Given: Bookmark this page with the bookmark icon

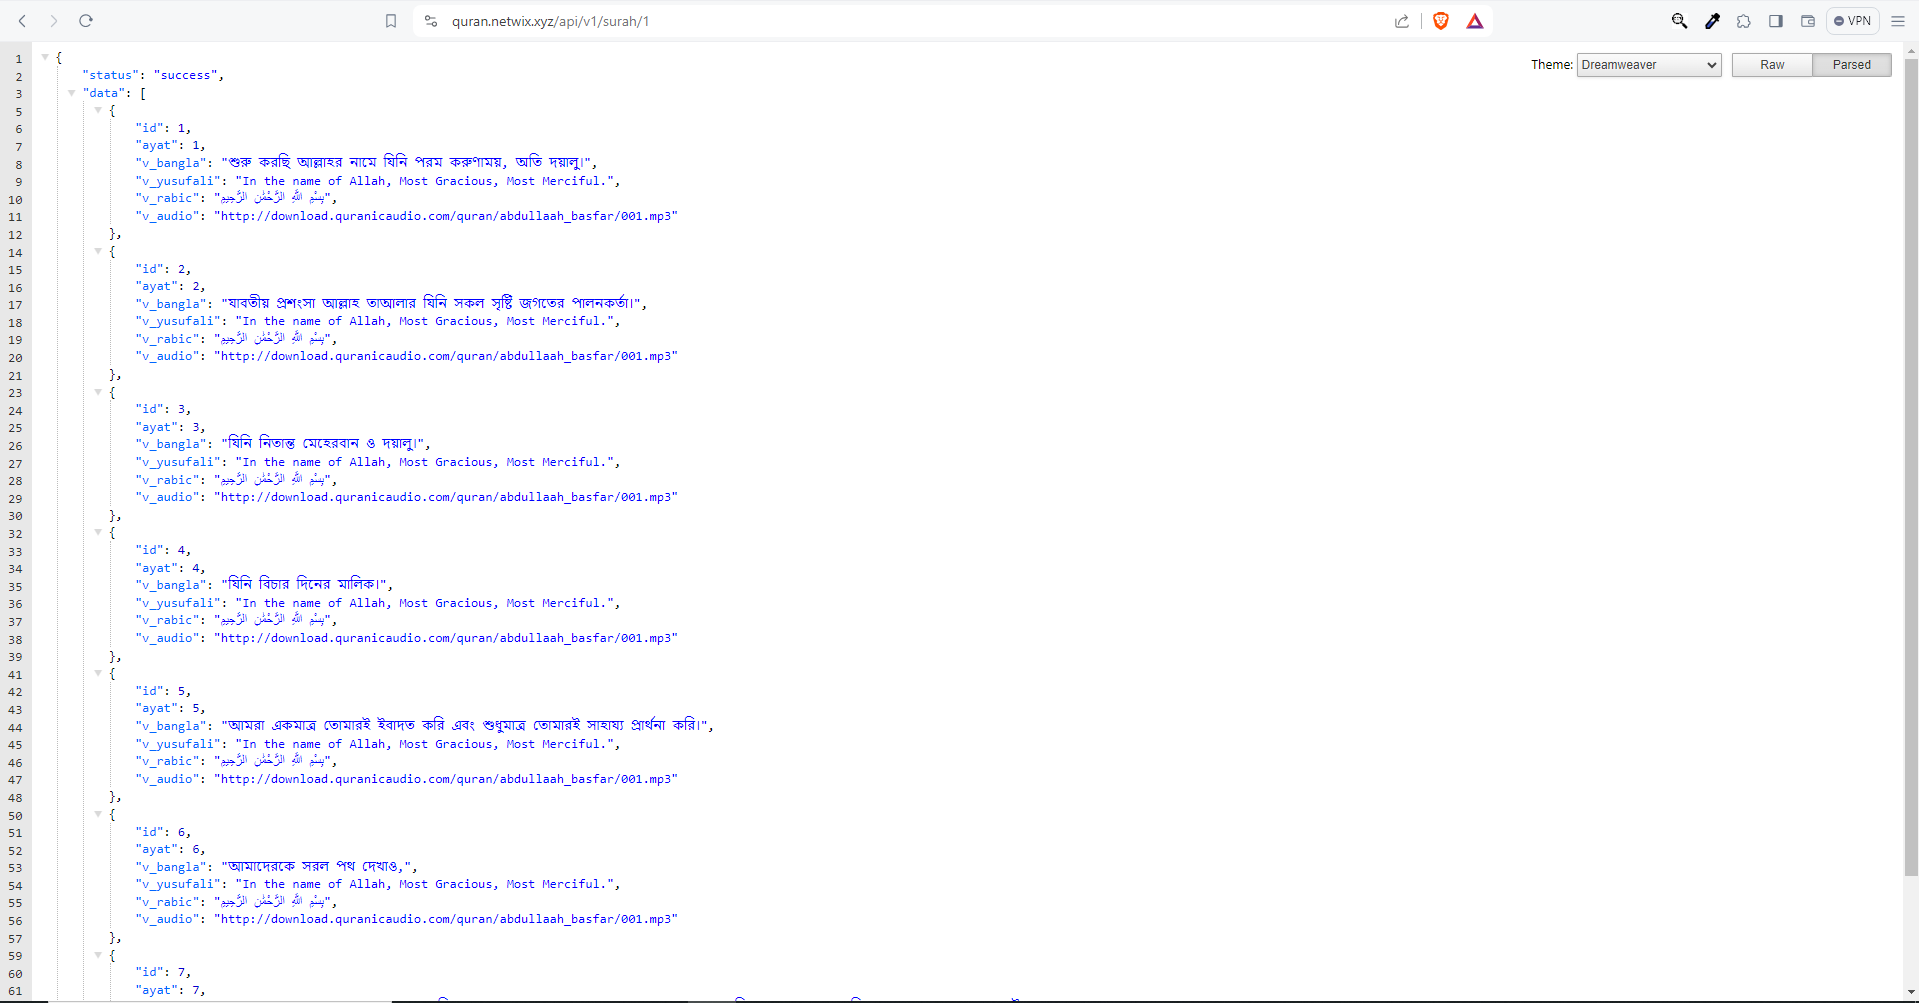Looking at the screenshot, I should click(391, 21).
